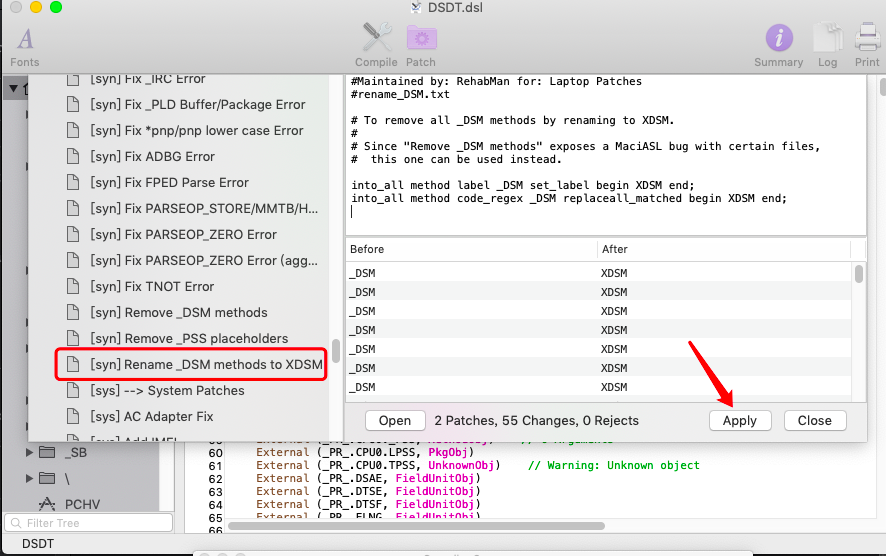Click the Print toolbar icon
Screen dimensions: 886x556
point(867,37)
